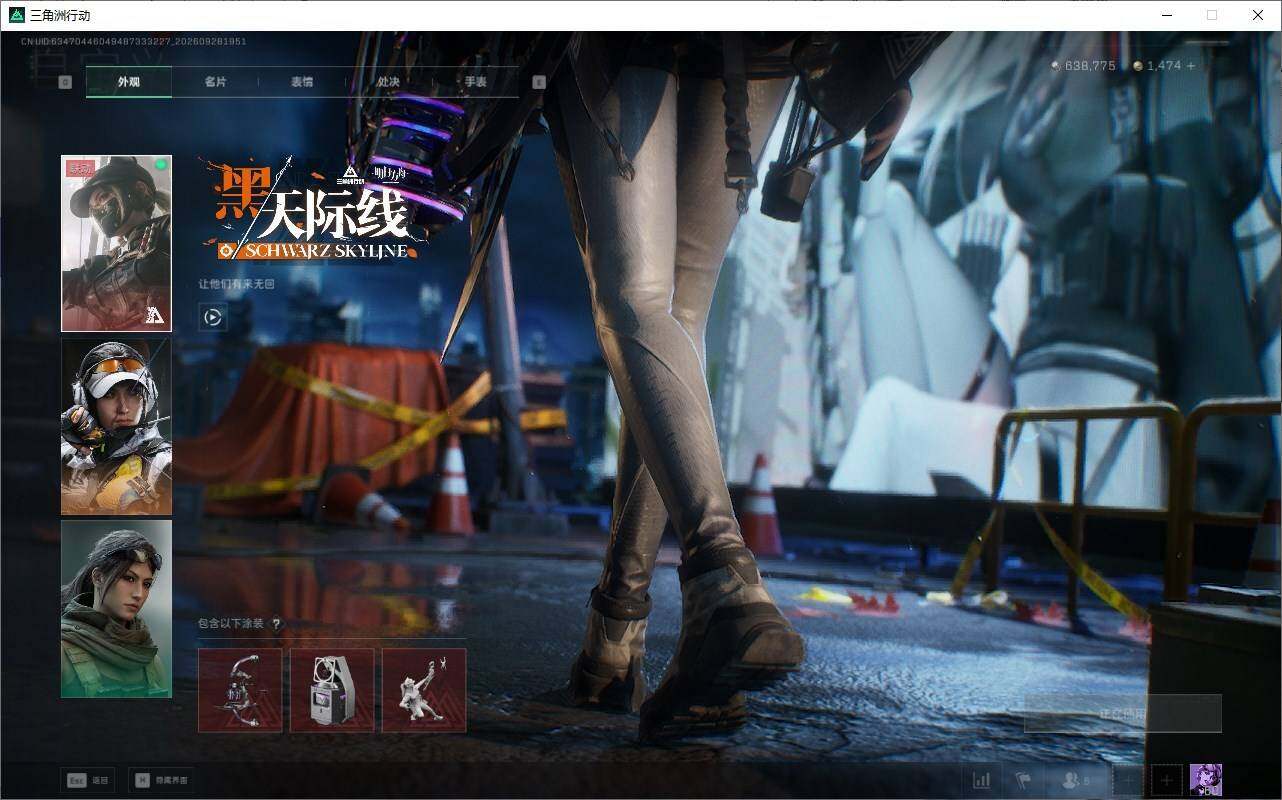1282x800 pixels.
Task: Click the solid-border plus squad slot
Action: [x=1166, y=780]
